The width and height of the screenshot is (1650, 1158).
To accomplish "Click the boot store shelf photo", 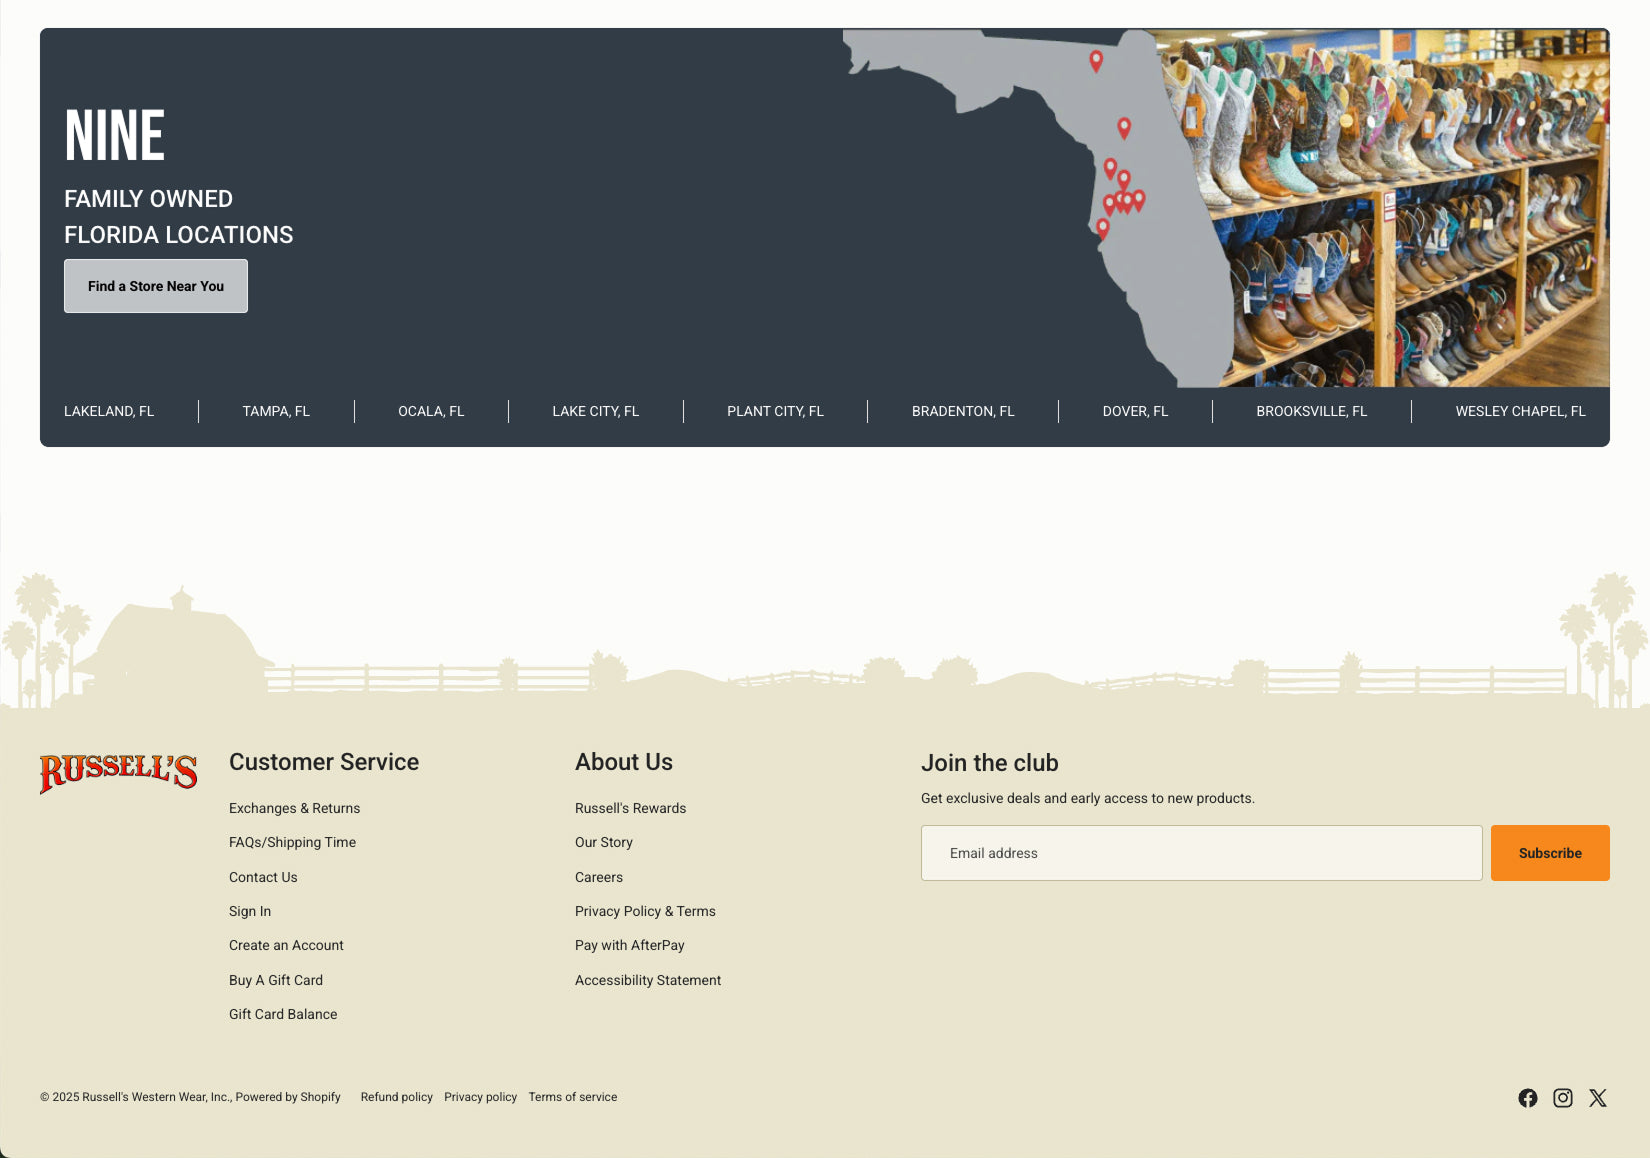I will [1420, 210].
